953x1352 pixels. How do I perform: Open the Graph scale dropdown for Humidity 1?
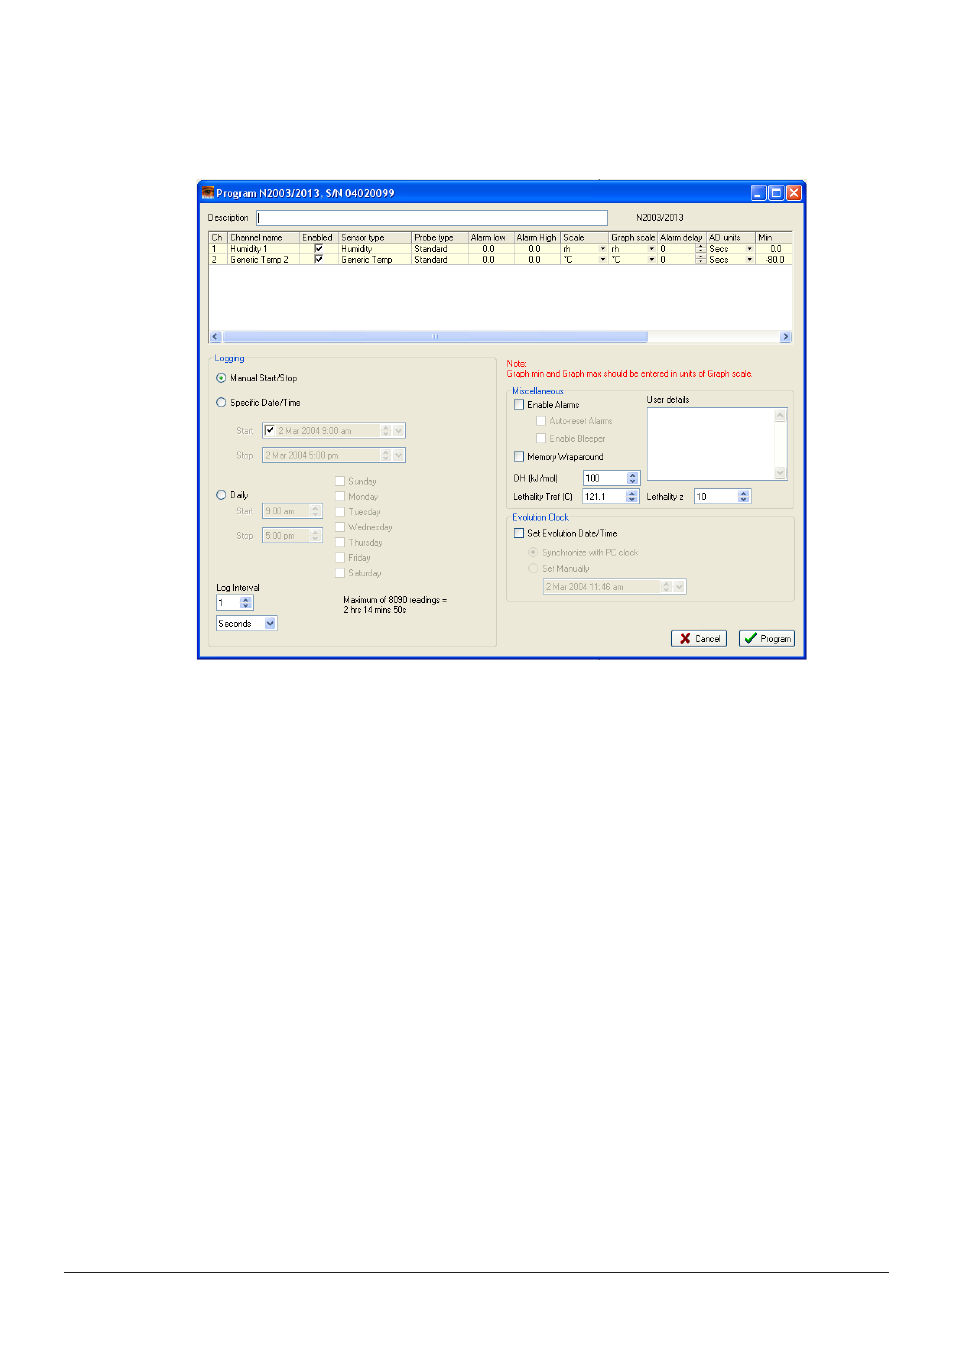point(652,248)
